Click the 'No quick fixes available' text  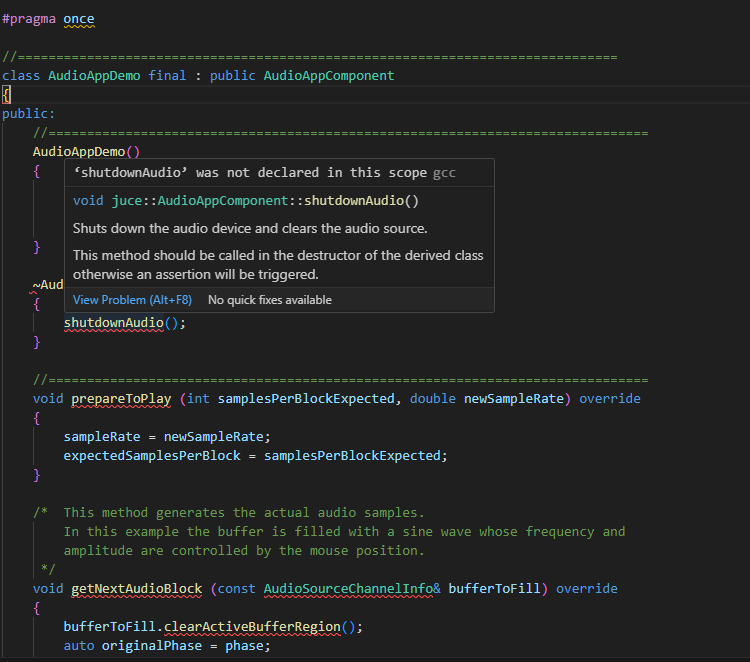point(270,300)
